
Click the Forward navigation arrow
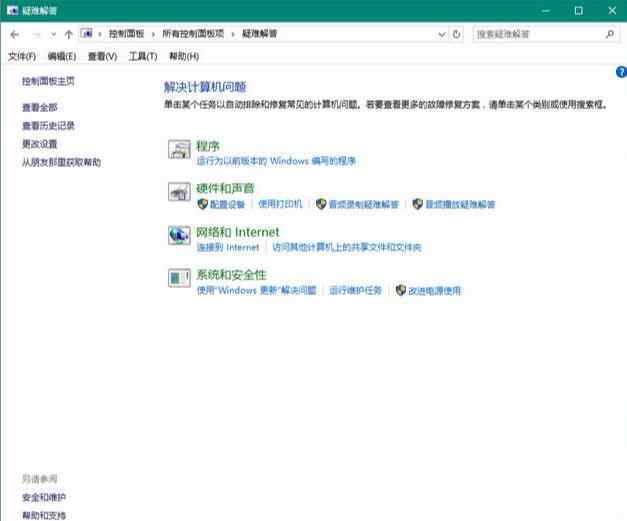(x=36, y=35)
